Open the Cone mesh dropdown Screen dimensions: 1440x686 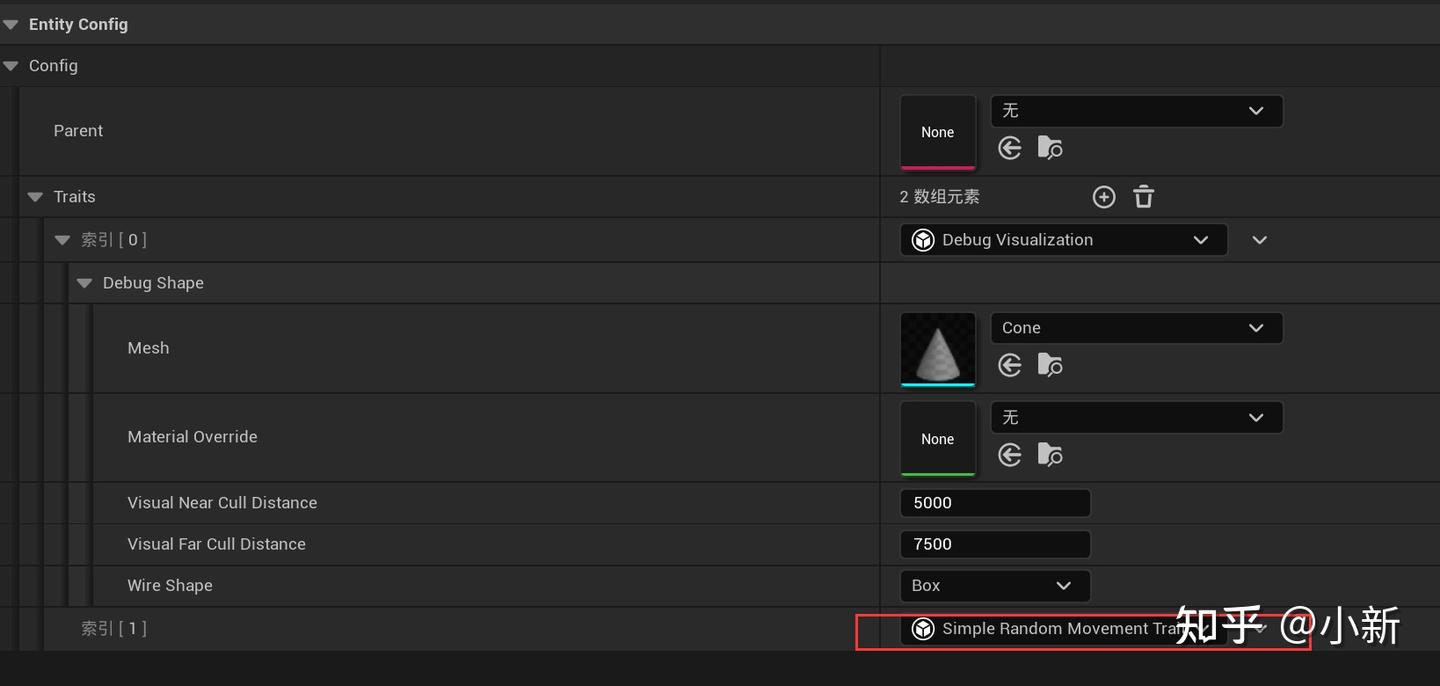tap(1136, 328)
